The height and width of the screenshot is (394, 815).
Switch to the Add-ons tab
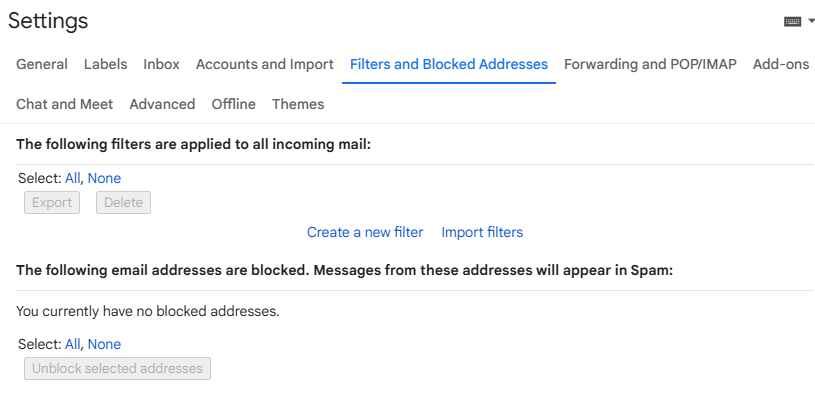781,64
